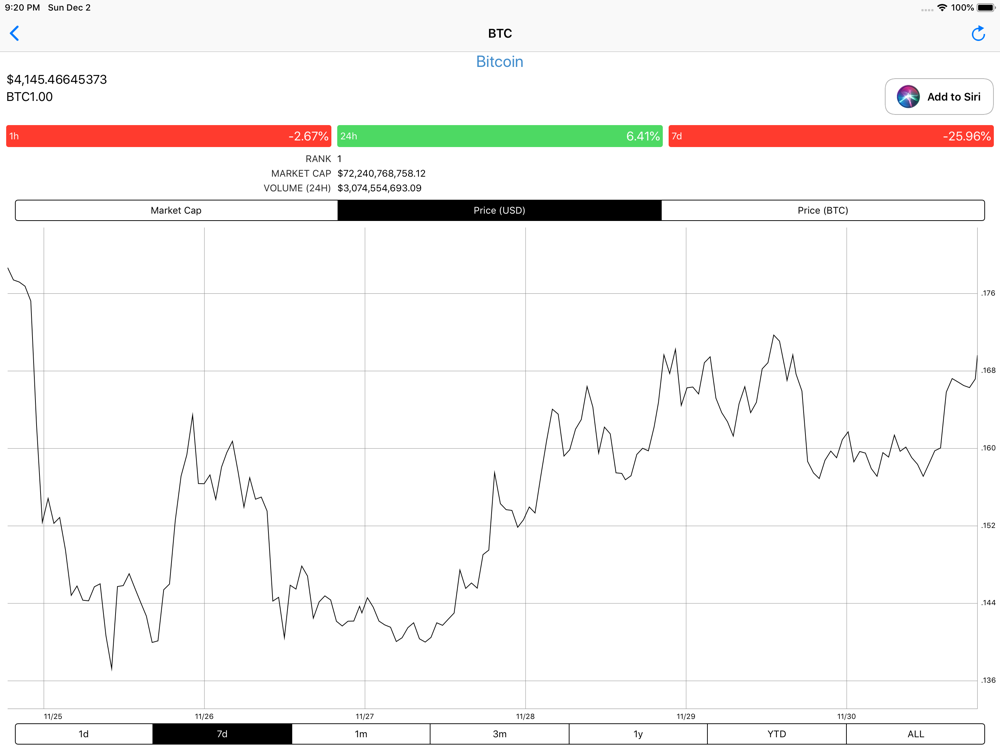The width and height of the screenshot is (1000, 750).
Task: Tap the Wi-Fi status icon
Action: point(941,8)
